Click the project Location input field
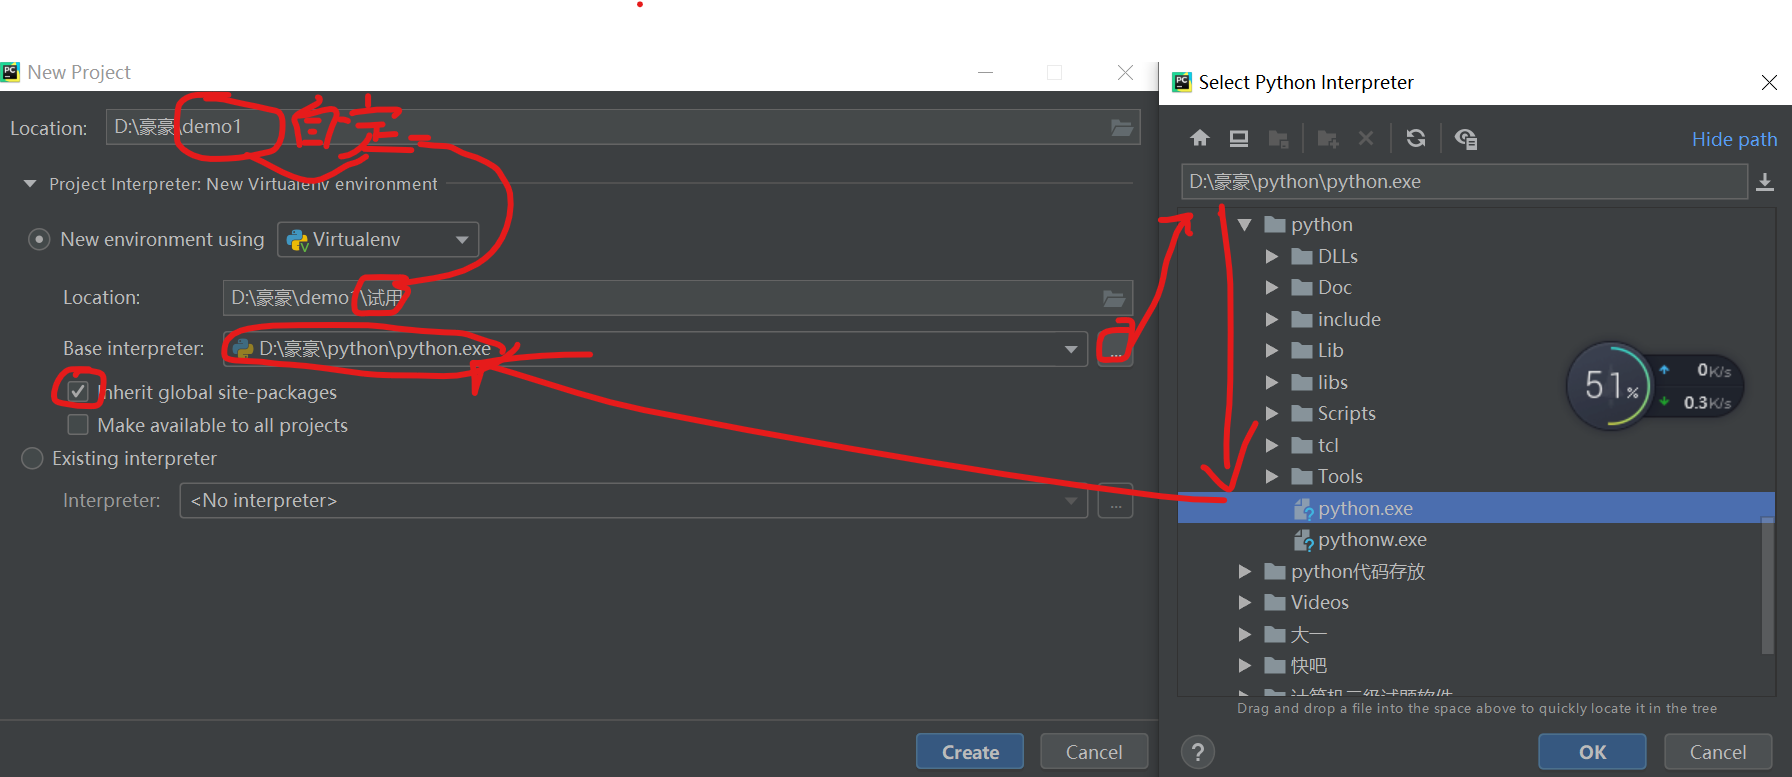 (x=623, y=127)
